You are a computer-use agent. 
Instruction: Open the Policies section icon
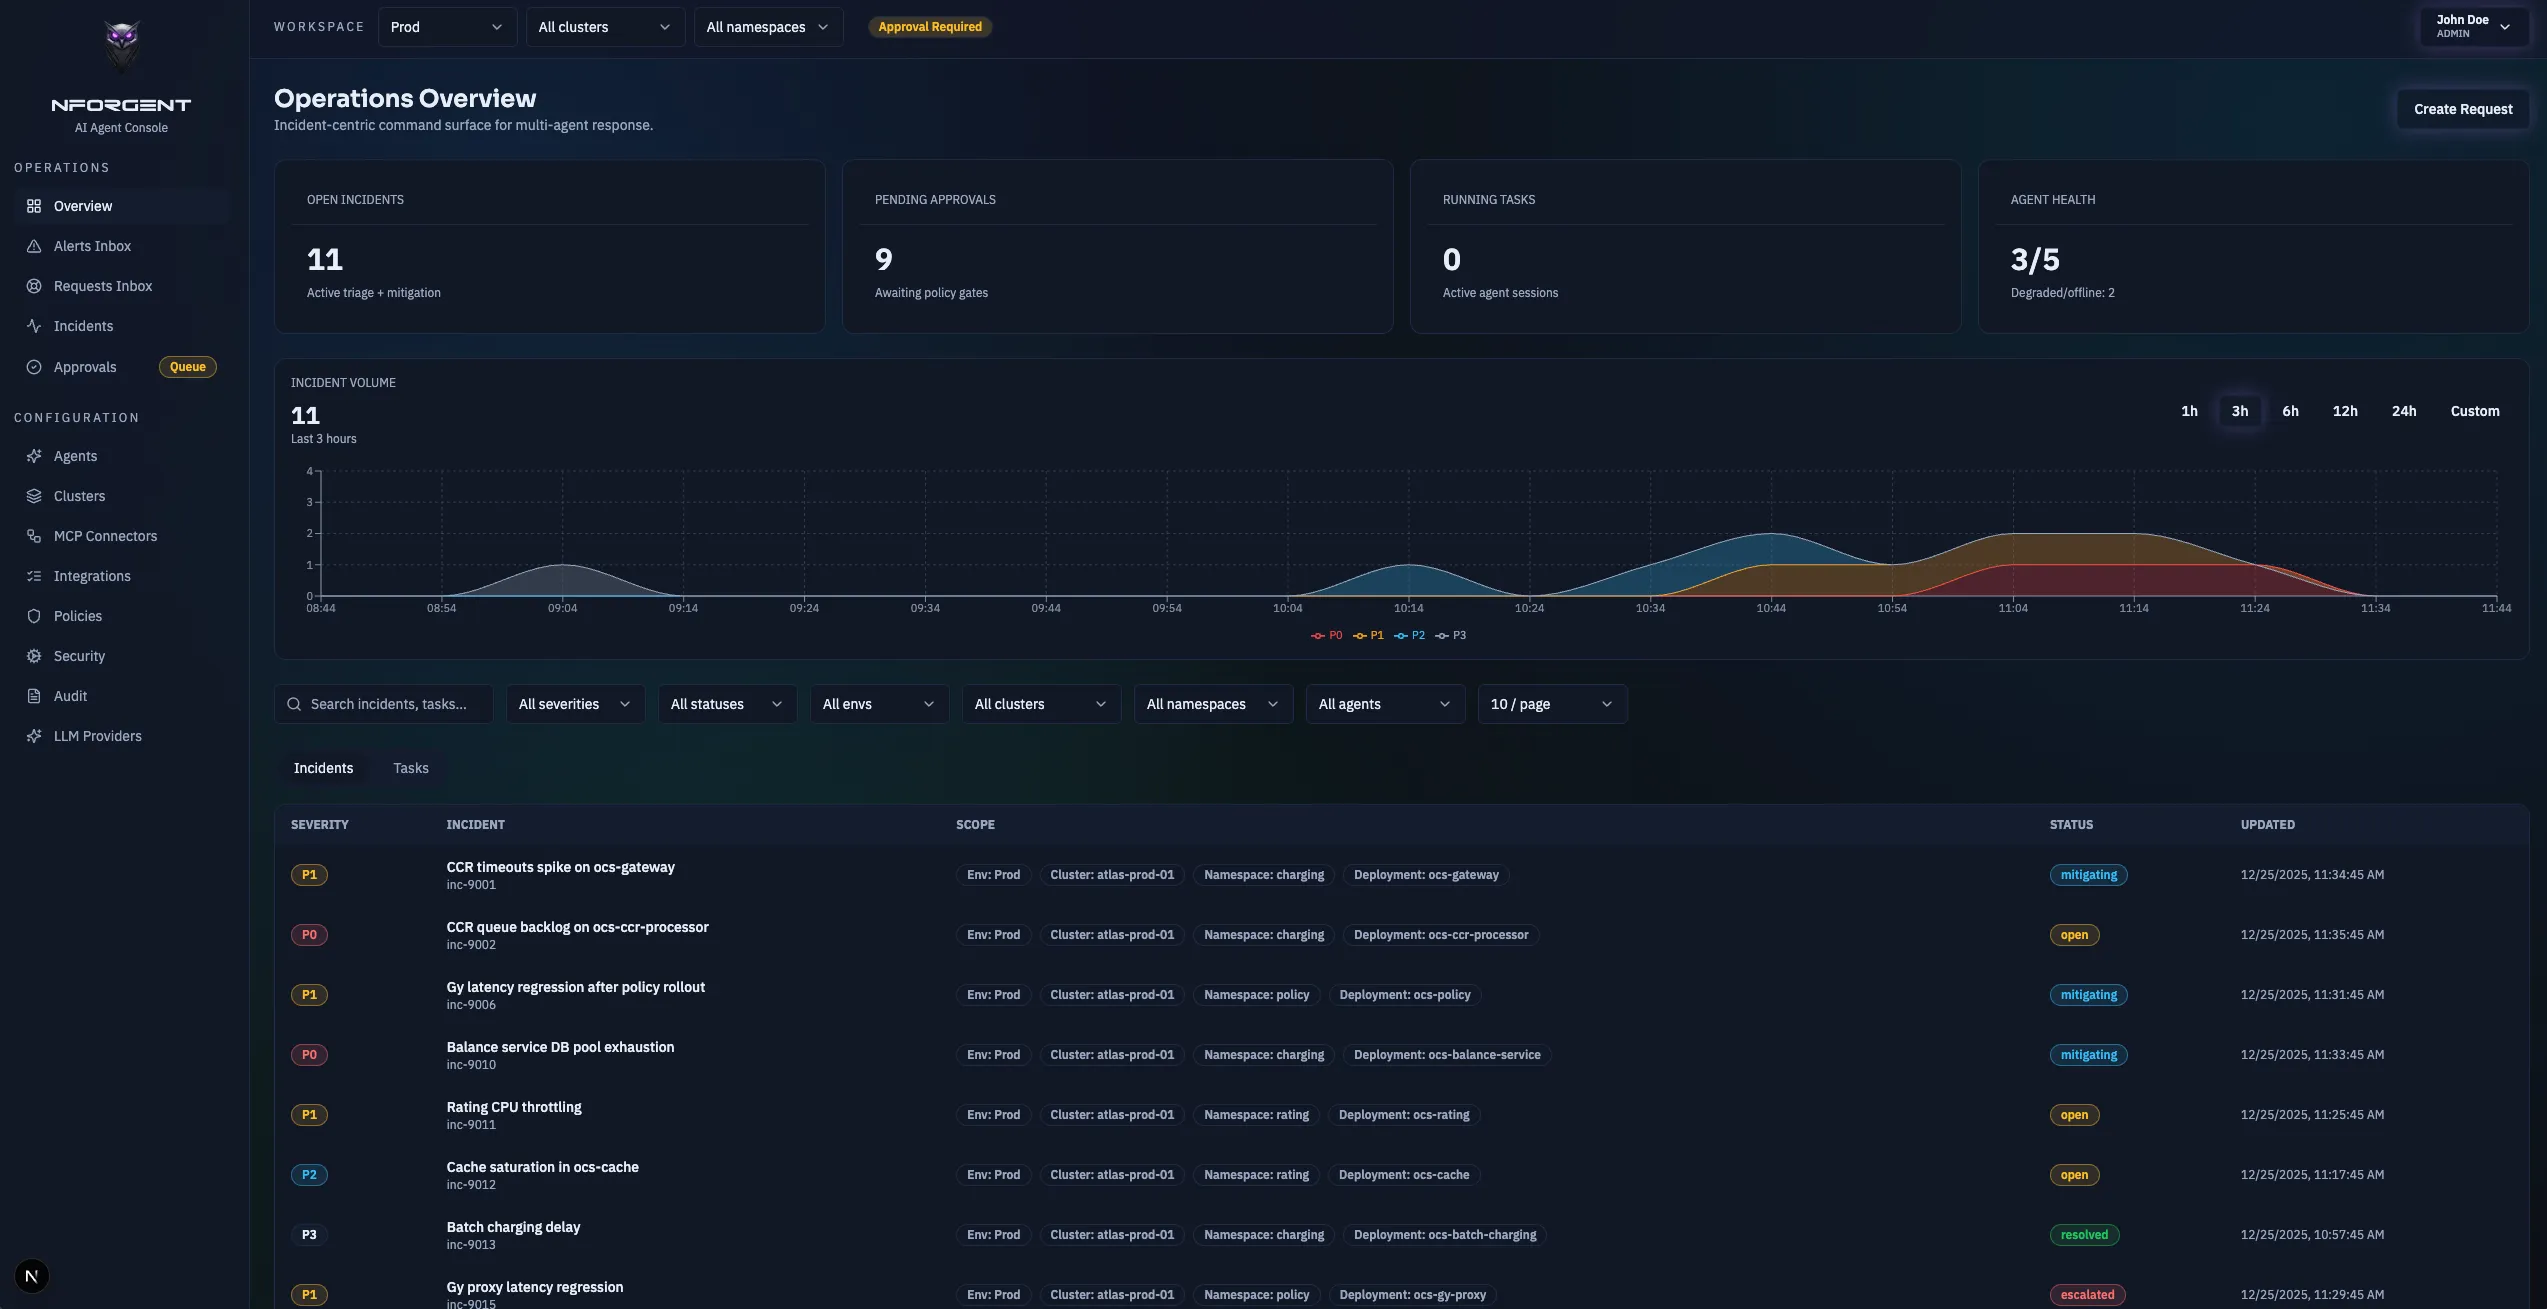point(34,616)
